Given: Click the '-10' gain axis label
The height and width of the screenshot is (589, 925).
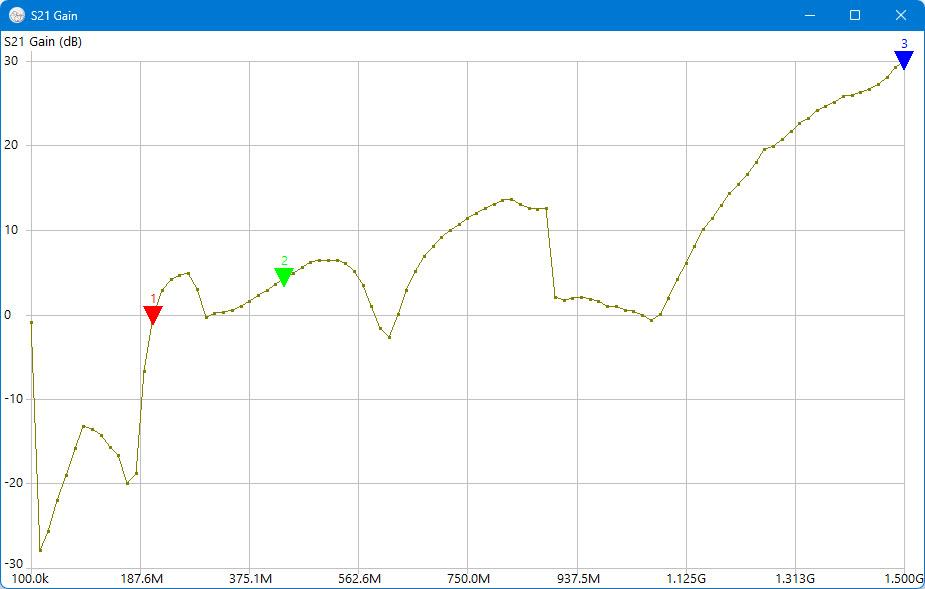Looking at the screenshot, I should point(12,399).
